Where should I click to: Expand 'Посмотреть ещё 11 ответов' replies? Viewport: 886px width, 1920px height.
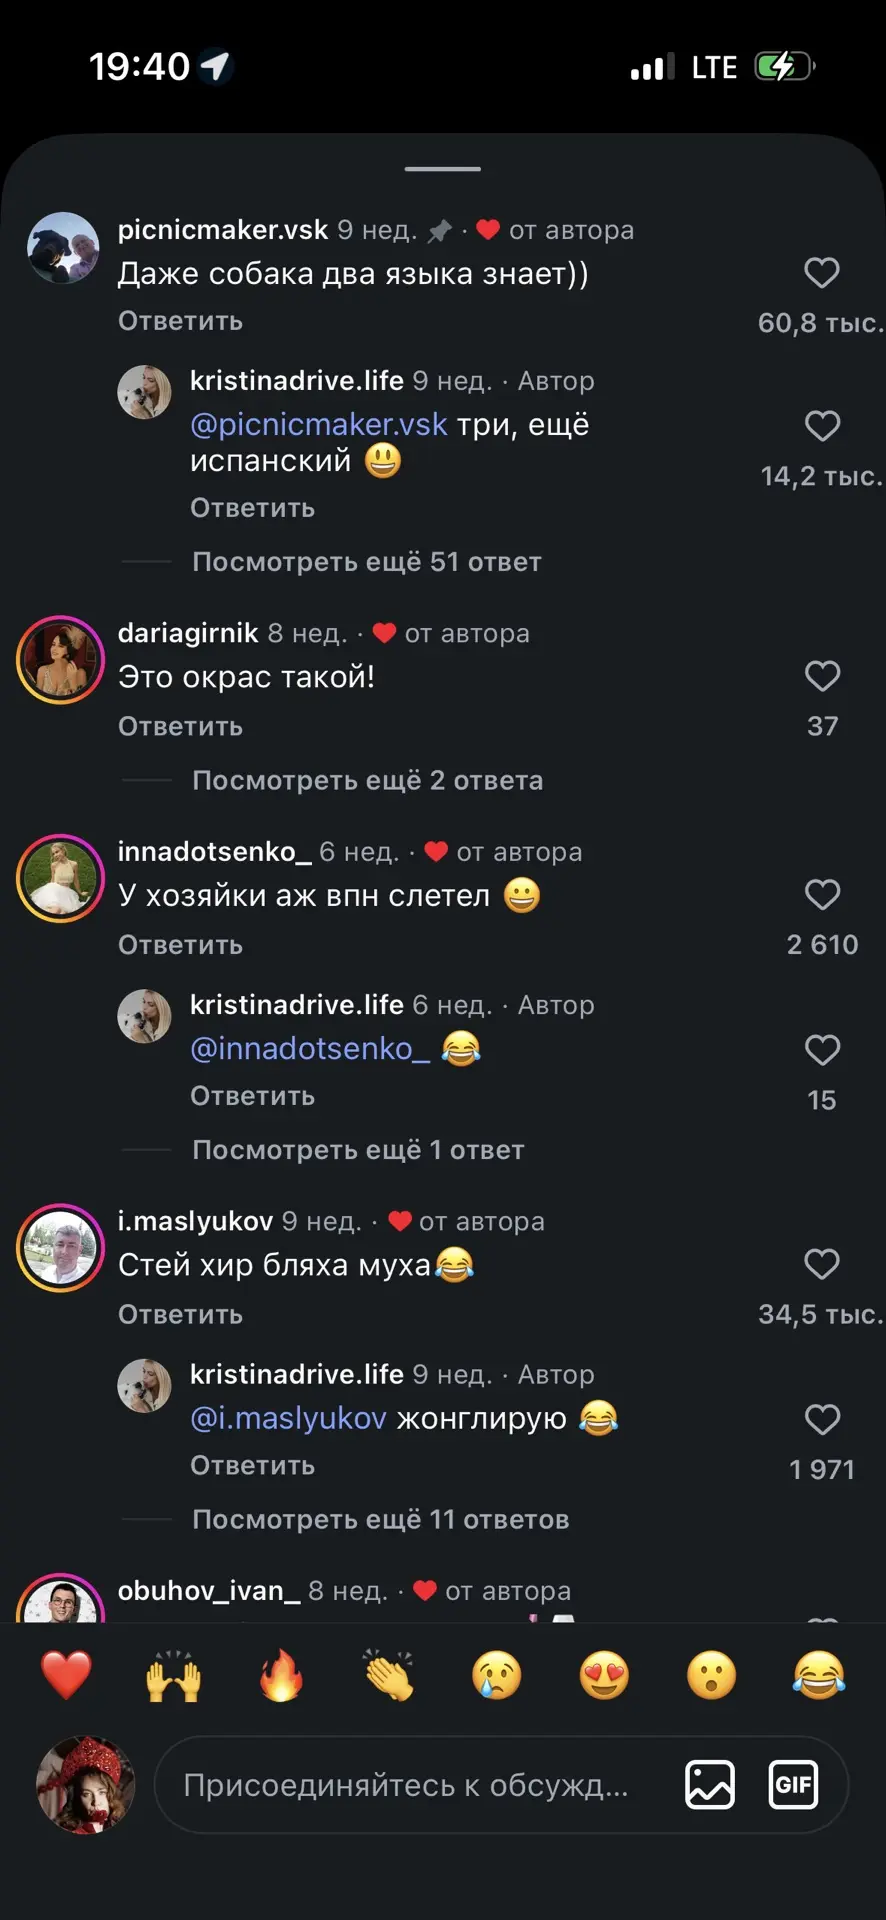coord(380,1519)
